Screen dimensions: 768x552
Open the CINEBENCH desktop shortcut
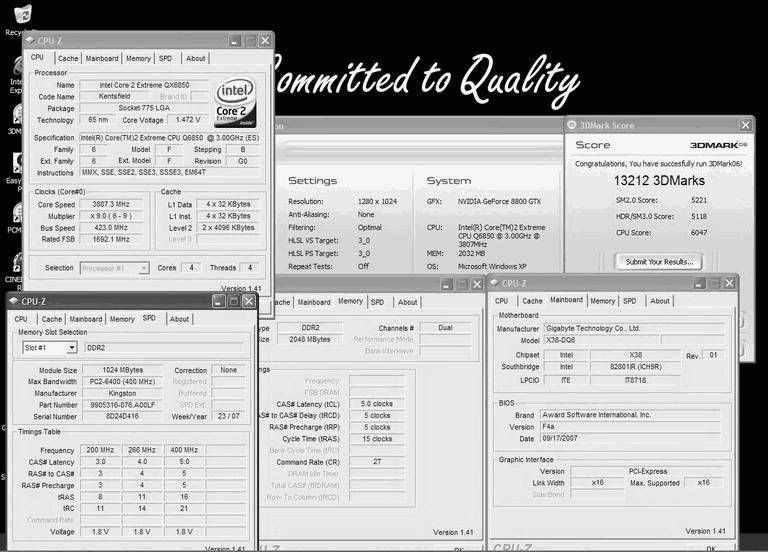(18, 264)
